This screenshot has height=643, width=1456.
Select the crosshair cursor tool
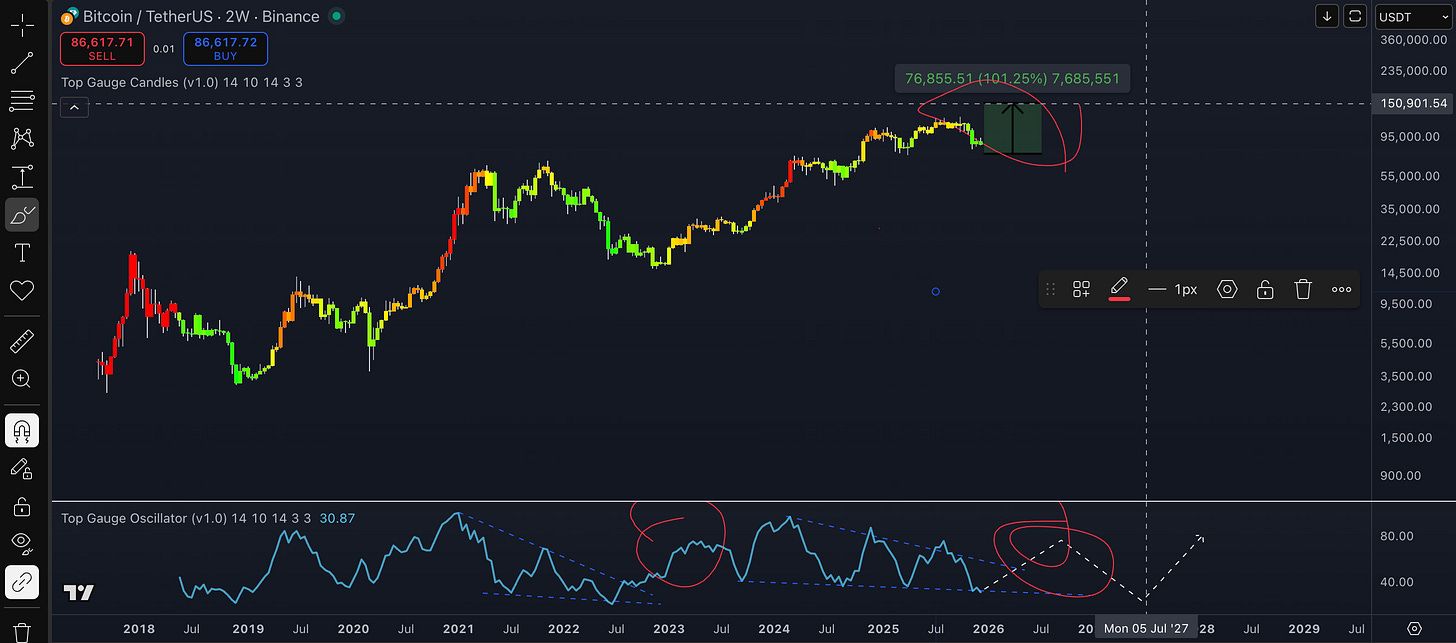[22, 26]
